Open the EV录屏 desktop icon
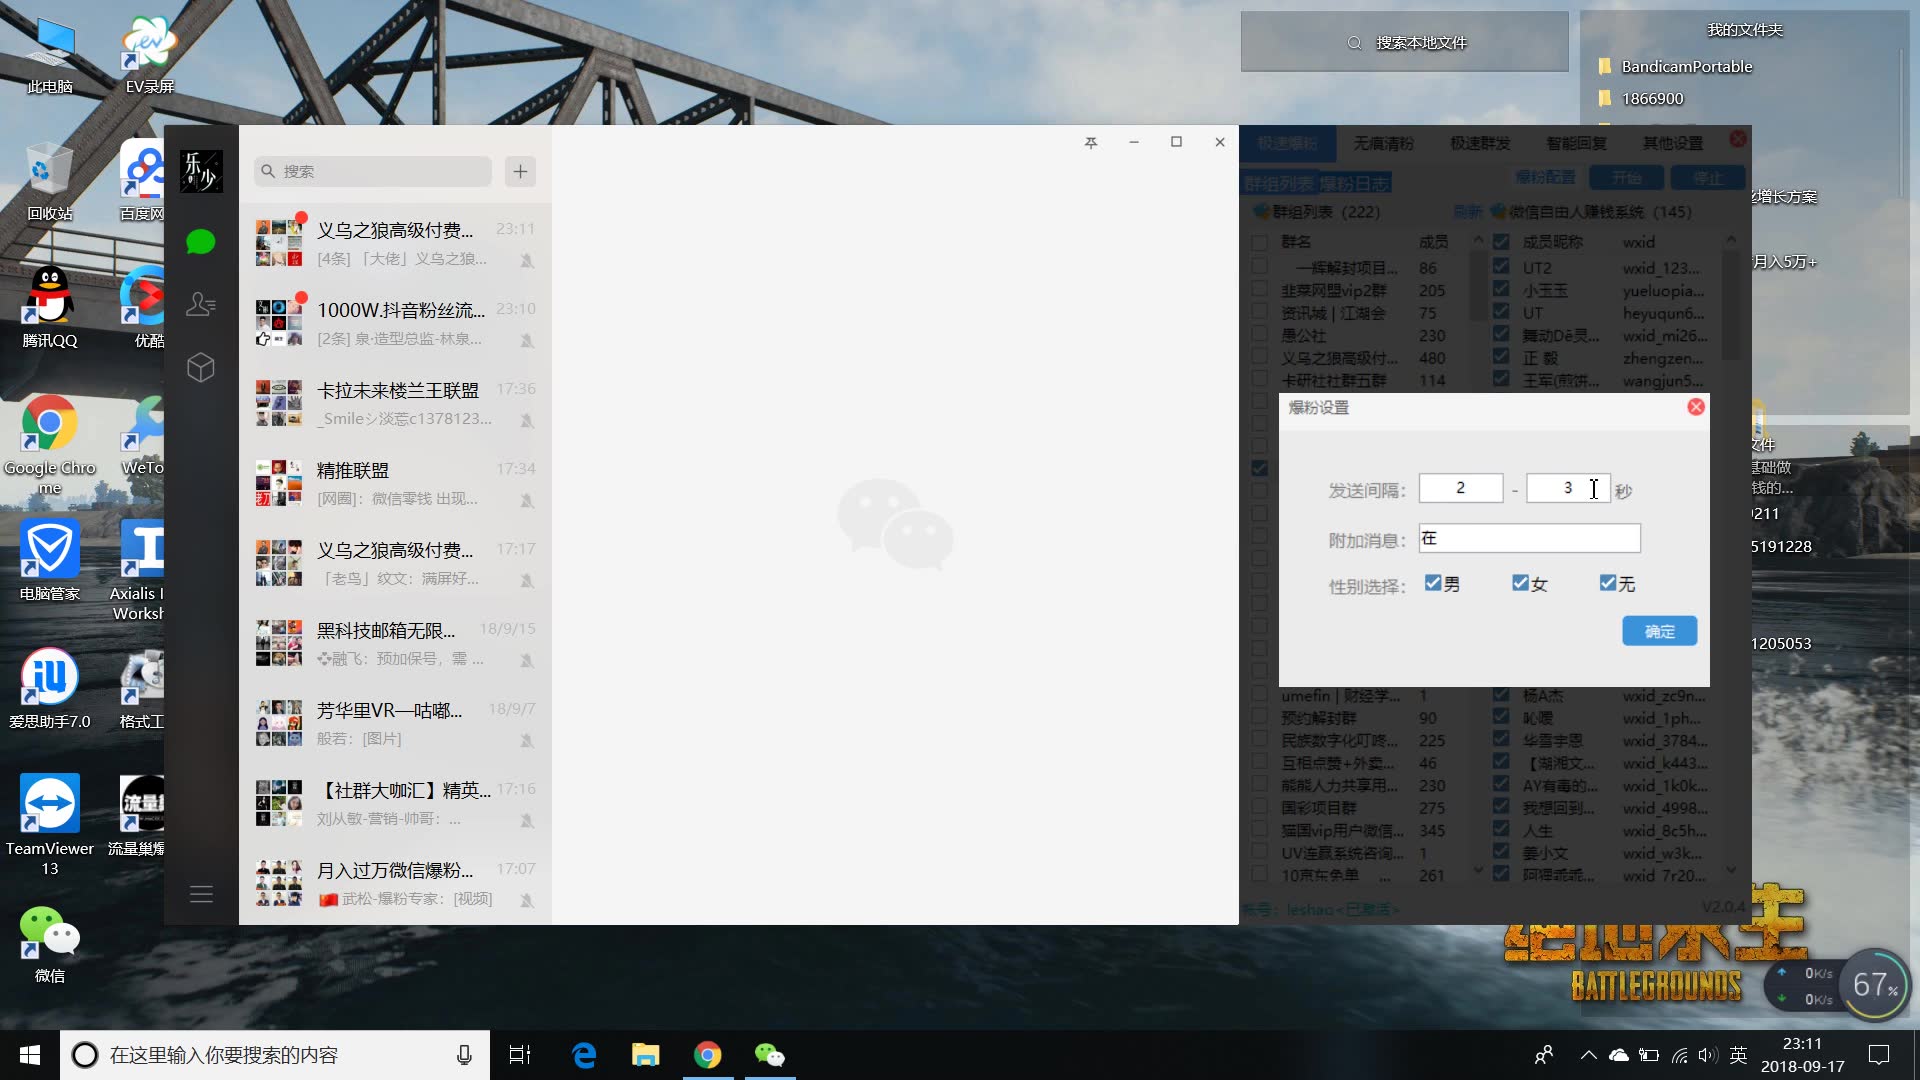 coord(150,56)
